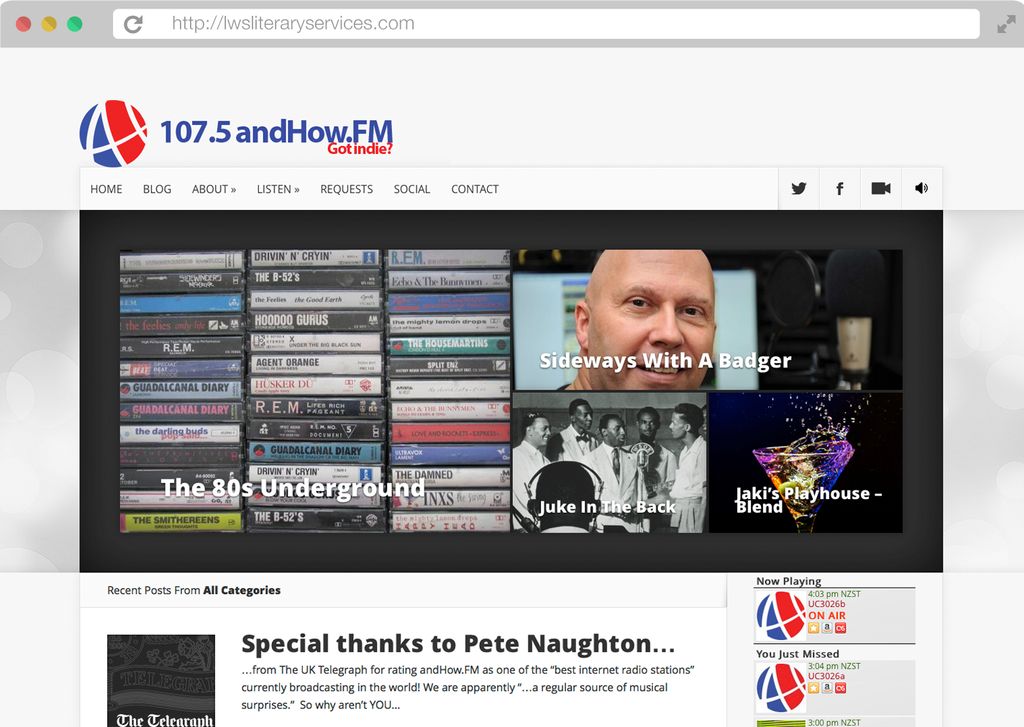
Task: Click the 107.5 andHow.FM logo
Action: pos(236,133)
